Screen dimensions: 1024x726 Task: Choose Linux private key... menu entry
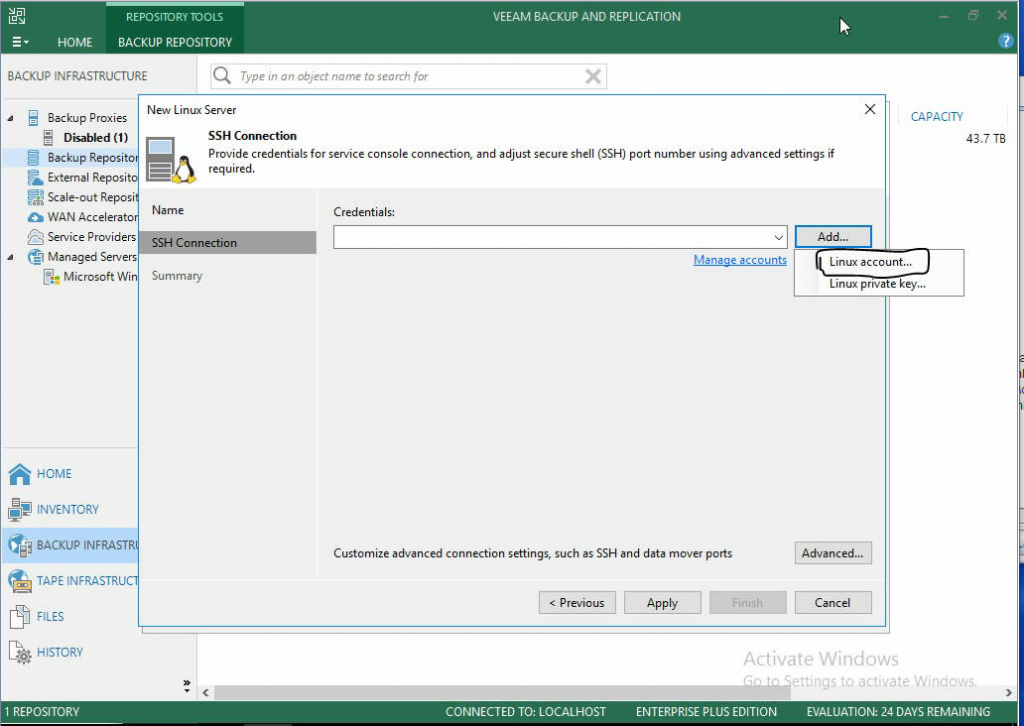[877, 284]
